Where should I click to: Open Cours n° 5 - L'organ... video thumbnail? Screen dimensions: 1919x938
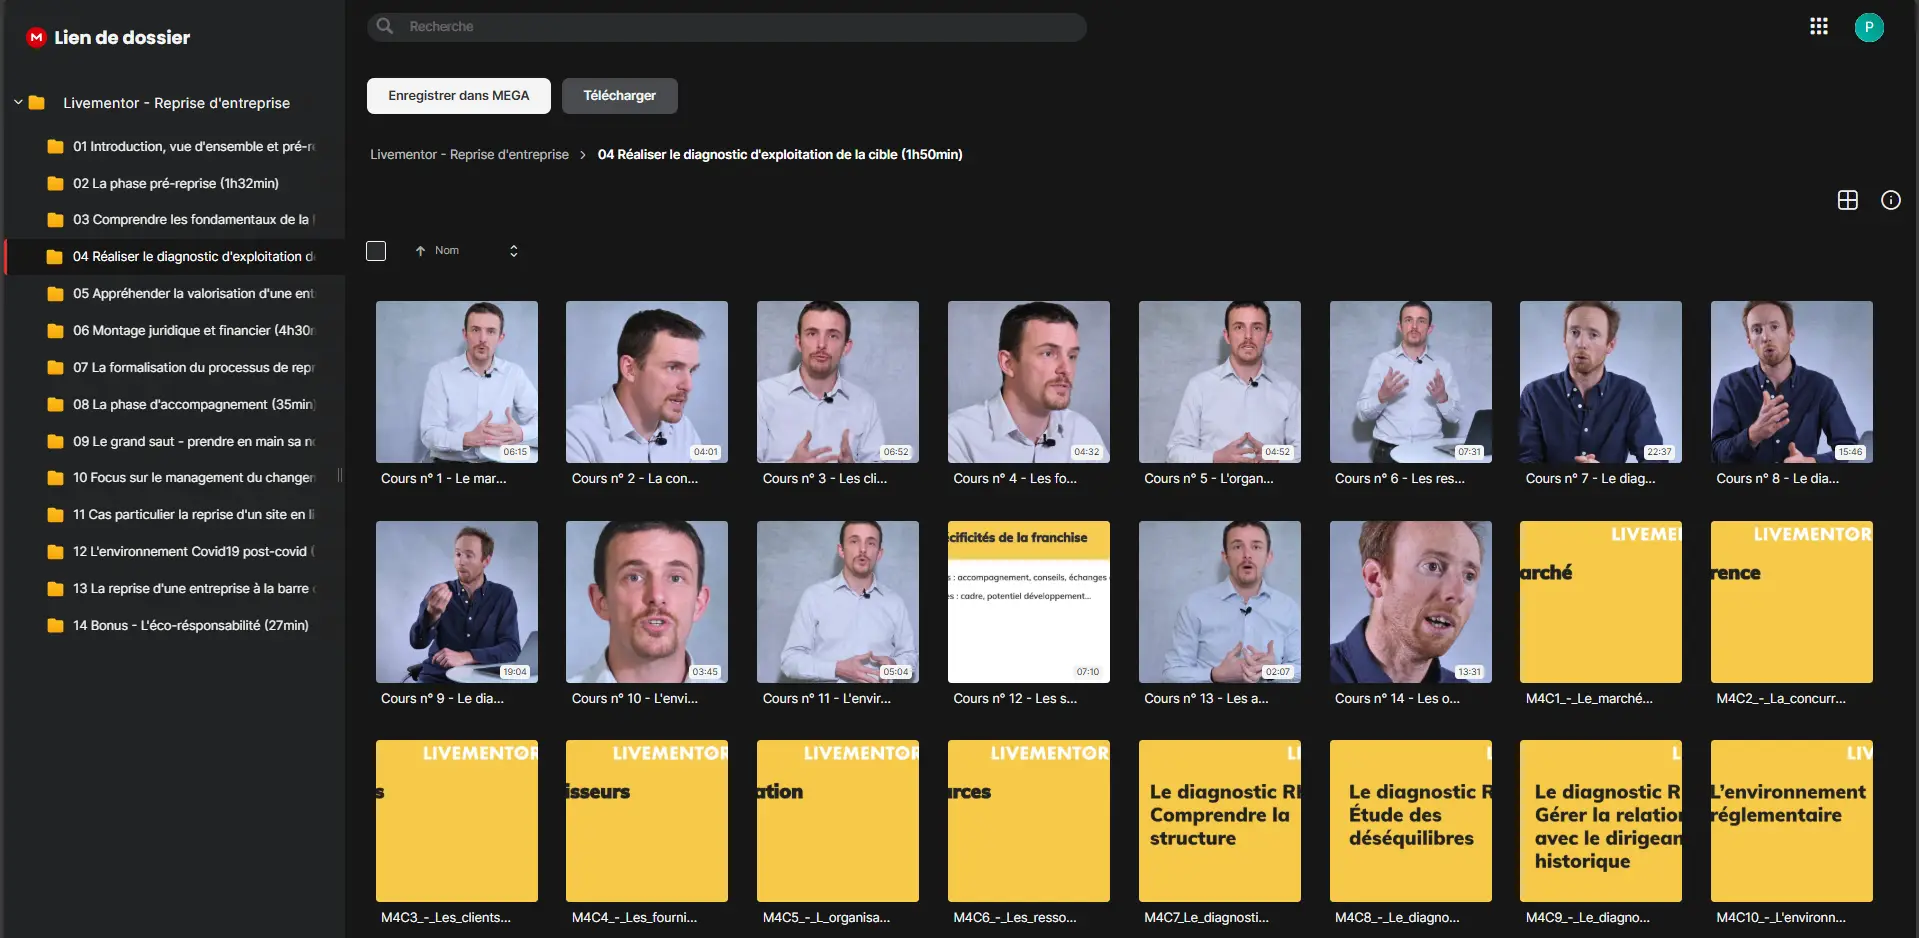[1220, 382]
